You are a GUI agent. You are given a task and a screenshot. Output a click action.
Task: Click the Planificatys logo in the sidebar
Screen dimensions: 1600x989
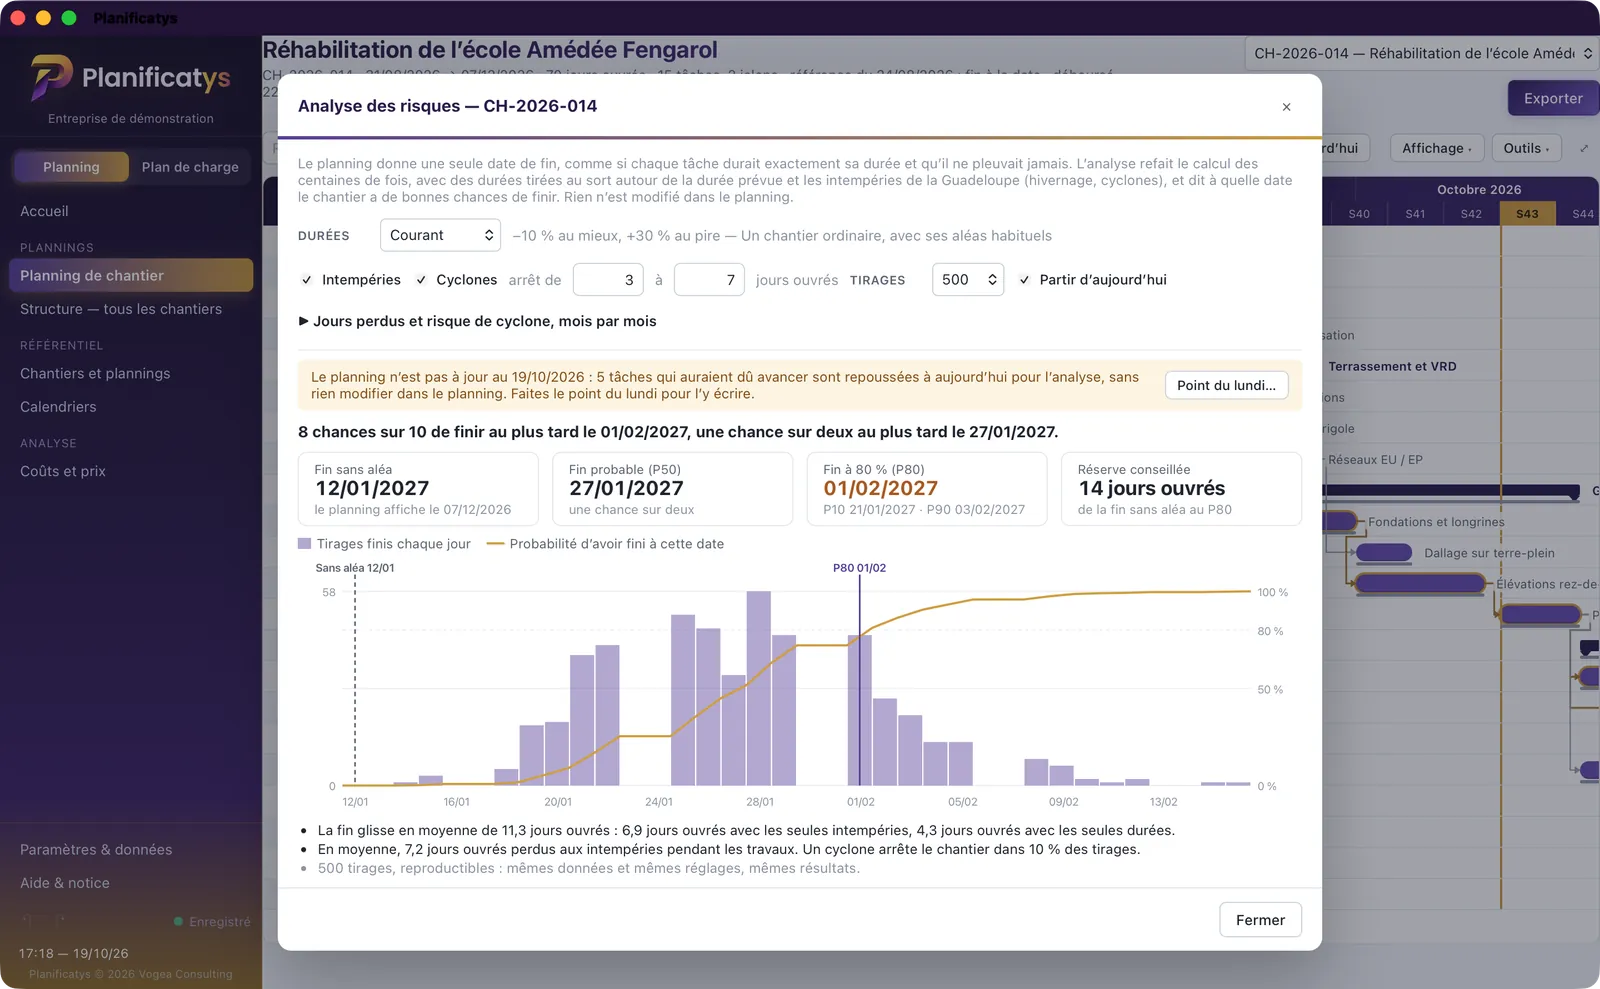click(x=131, y=77)
